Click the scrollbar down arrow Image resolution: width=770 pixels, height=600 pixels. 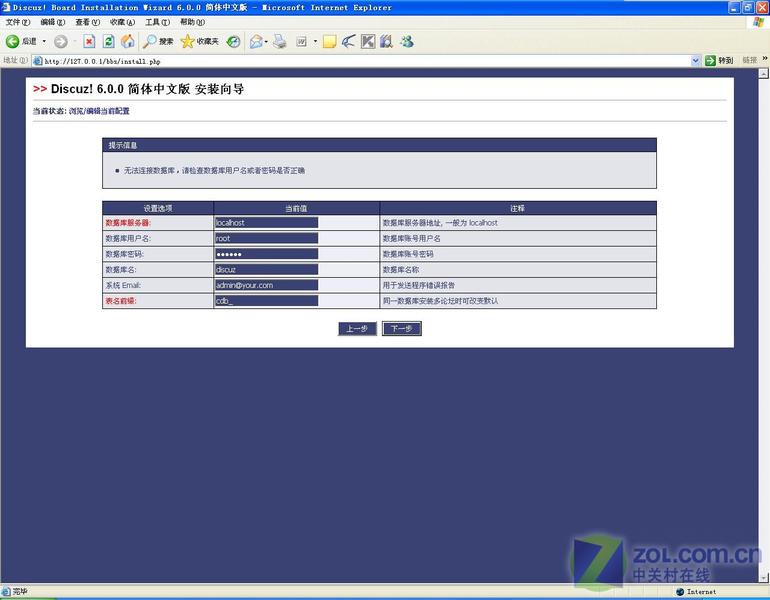coord(764,577)
